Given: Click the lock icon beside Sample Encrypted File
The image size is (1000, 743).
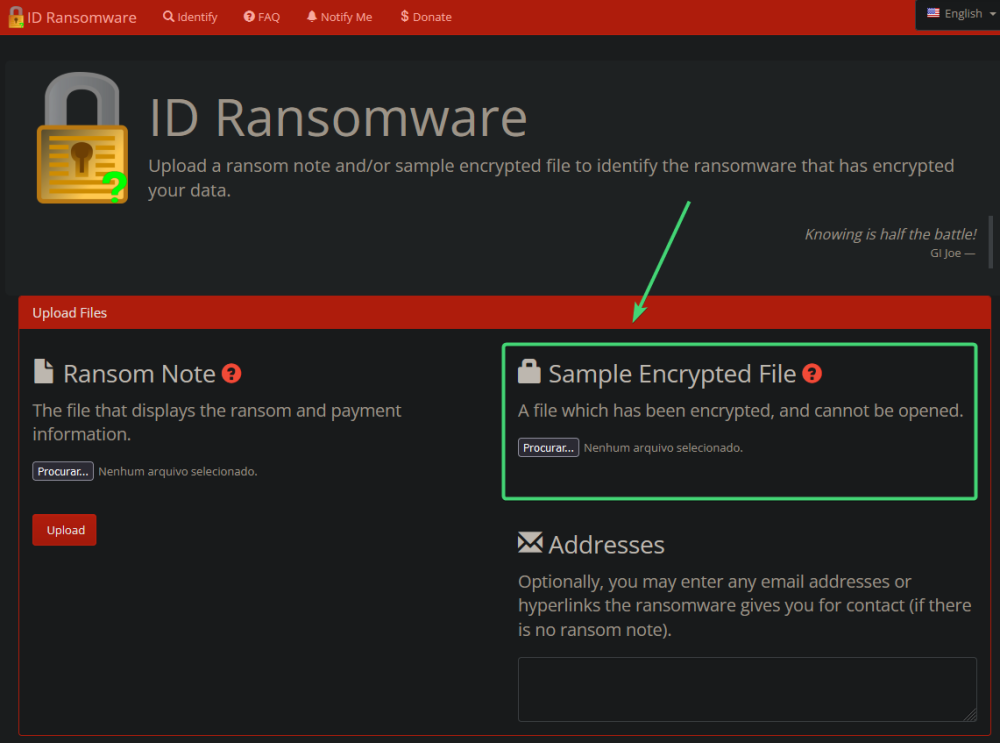Looking at the screenshot, I should pyautogui.click(x=529, y=373).
